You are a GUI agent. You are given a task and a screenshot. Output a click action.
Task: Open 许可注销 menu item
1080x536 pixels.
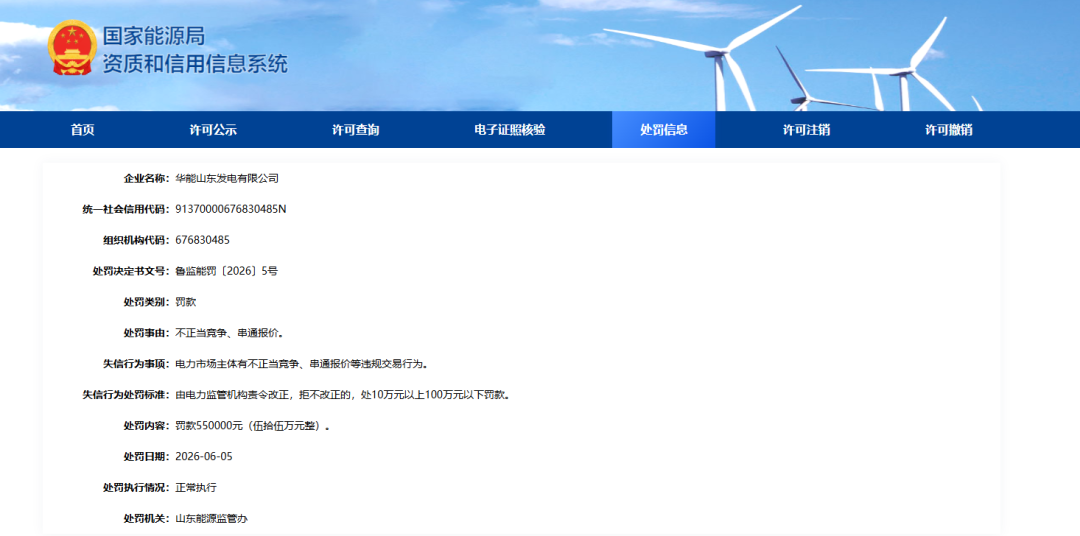(x=806, y=130)
